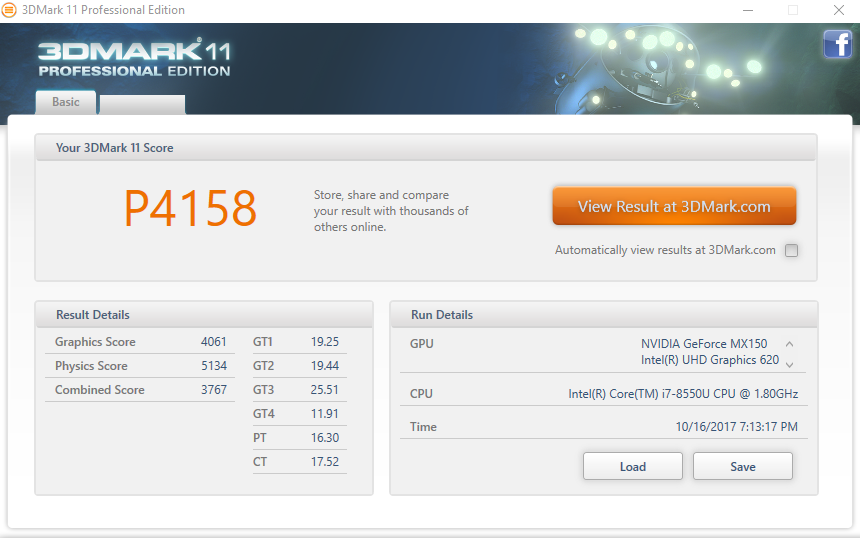Save the benchmark result
This screenshot has height=538, width=860.
coord(743,466)
